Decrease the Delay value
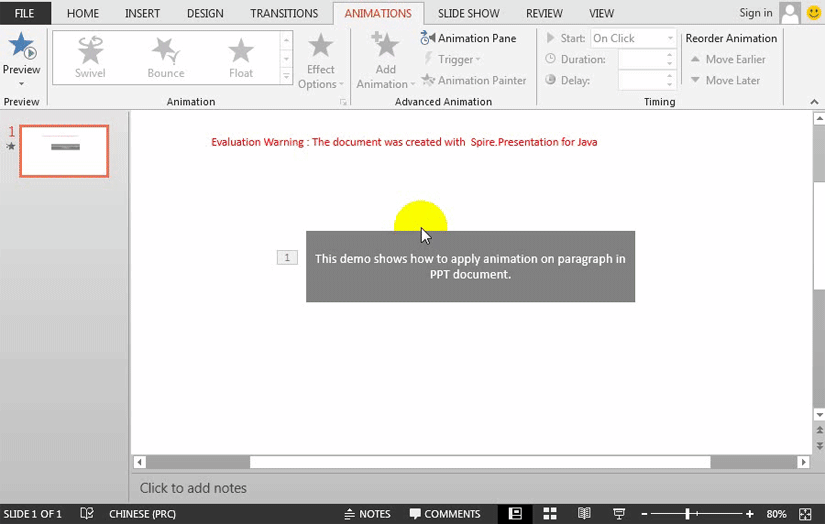825x524 pixels. coord(669,85)
